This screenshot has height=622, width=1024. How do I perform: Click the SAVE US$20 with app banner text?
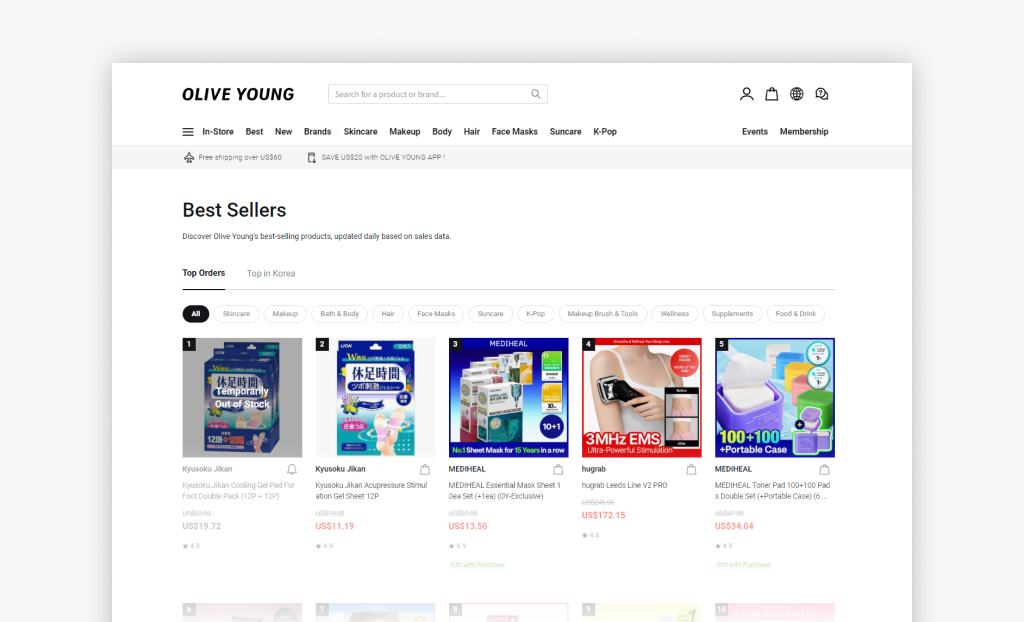[383, 157]
